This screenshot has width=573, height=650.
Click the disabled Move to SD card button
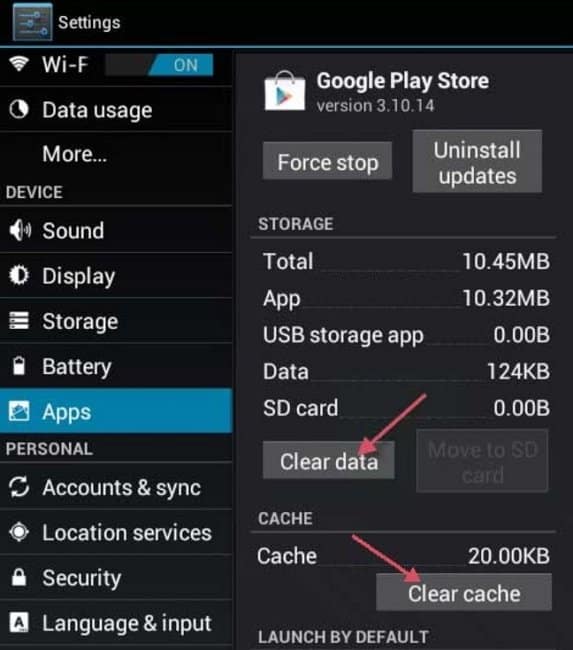[x=482, y=461]
